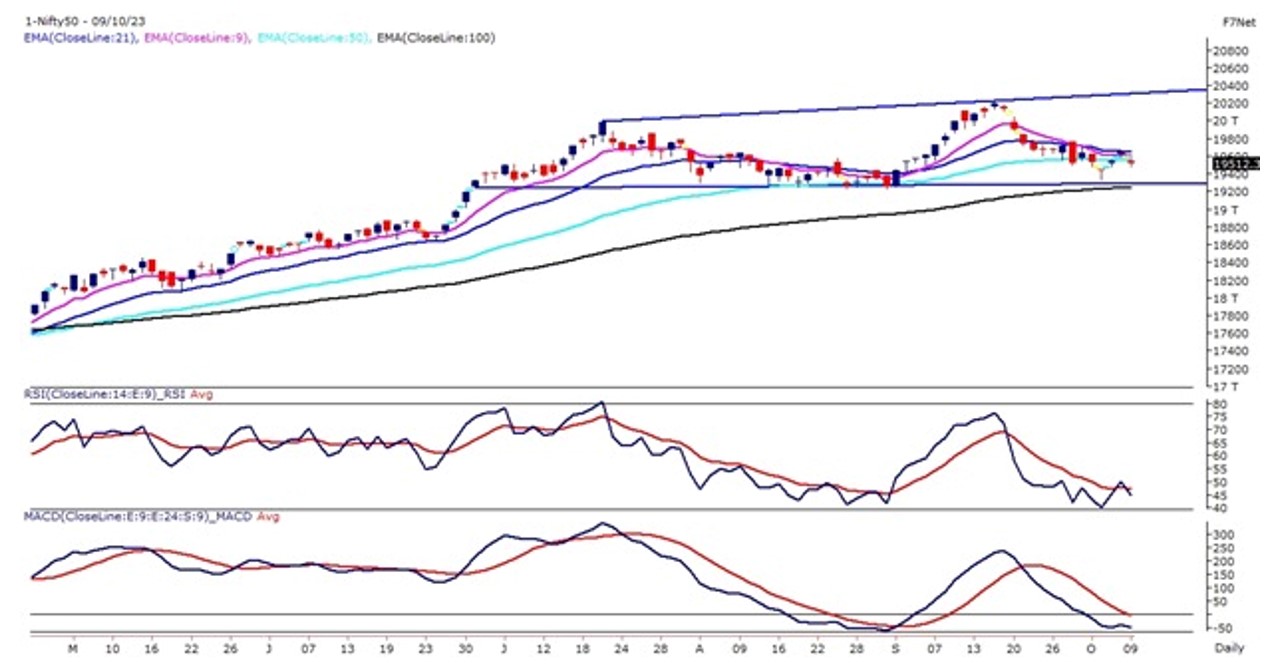Viewport: 1272px width, 670px height.
Task: Click the 60 level on RSI axis
Action: [1221, 456]
